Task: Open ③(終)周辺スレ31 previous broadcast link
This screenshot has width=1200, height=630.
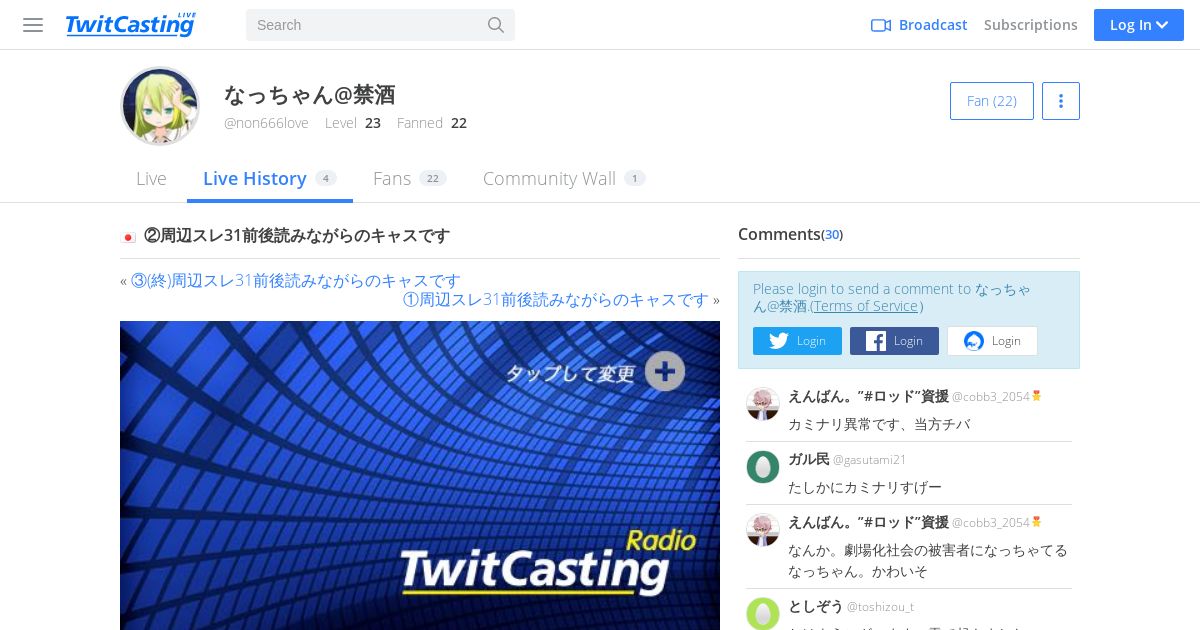Action: [x=296, y=281]
